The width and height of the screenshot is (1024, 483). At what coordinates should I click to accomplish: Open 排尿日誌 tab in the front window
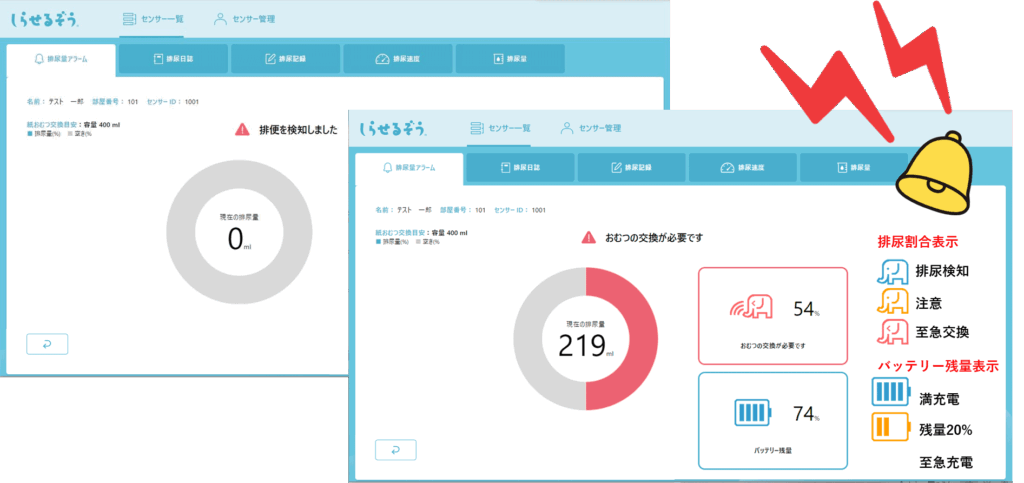pos(520,168)
